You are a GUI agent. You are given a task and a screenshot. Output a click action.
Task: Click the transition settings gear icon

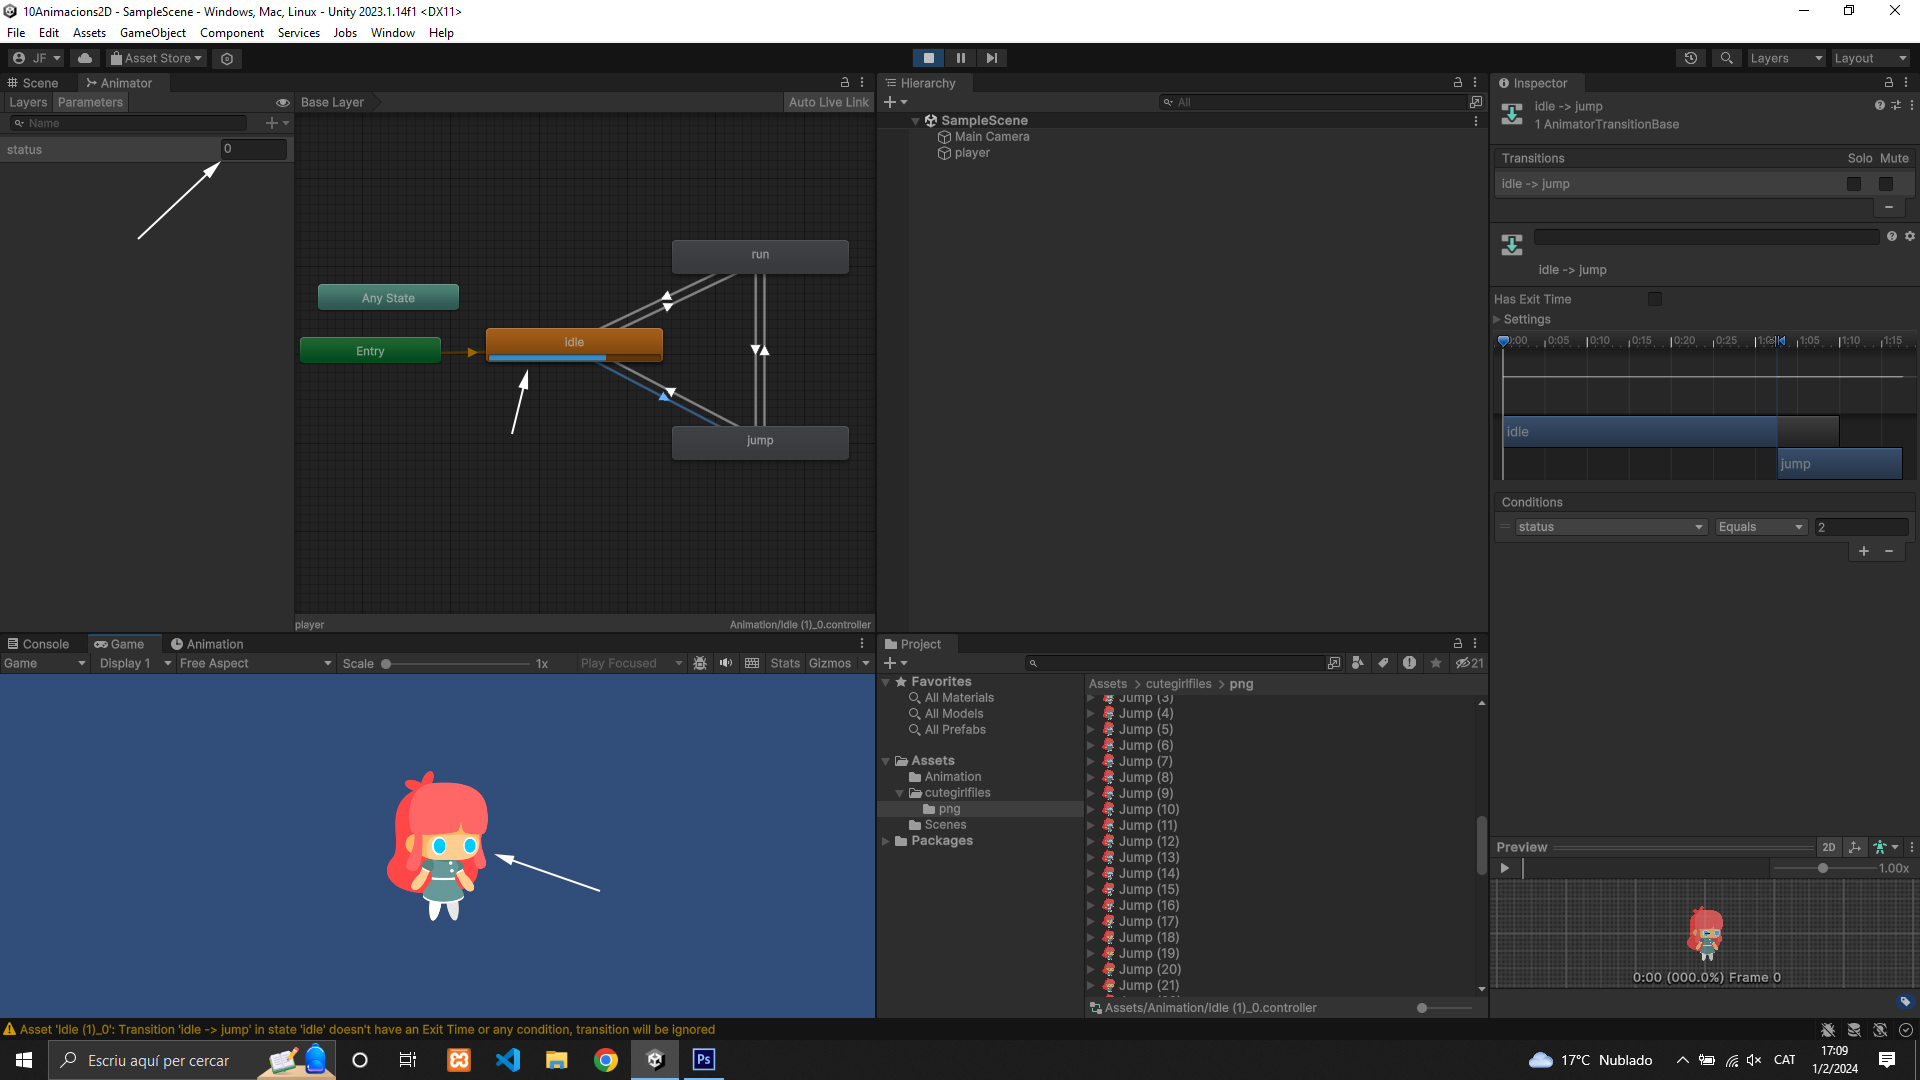pos(1910,236)
